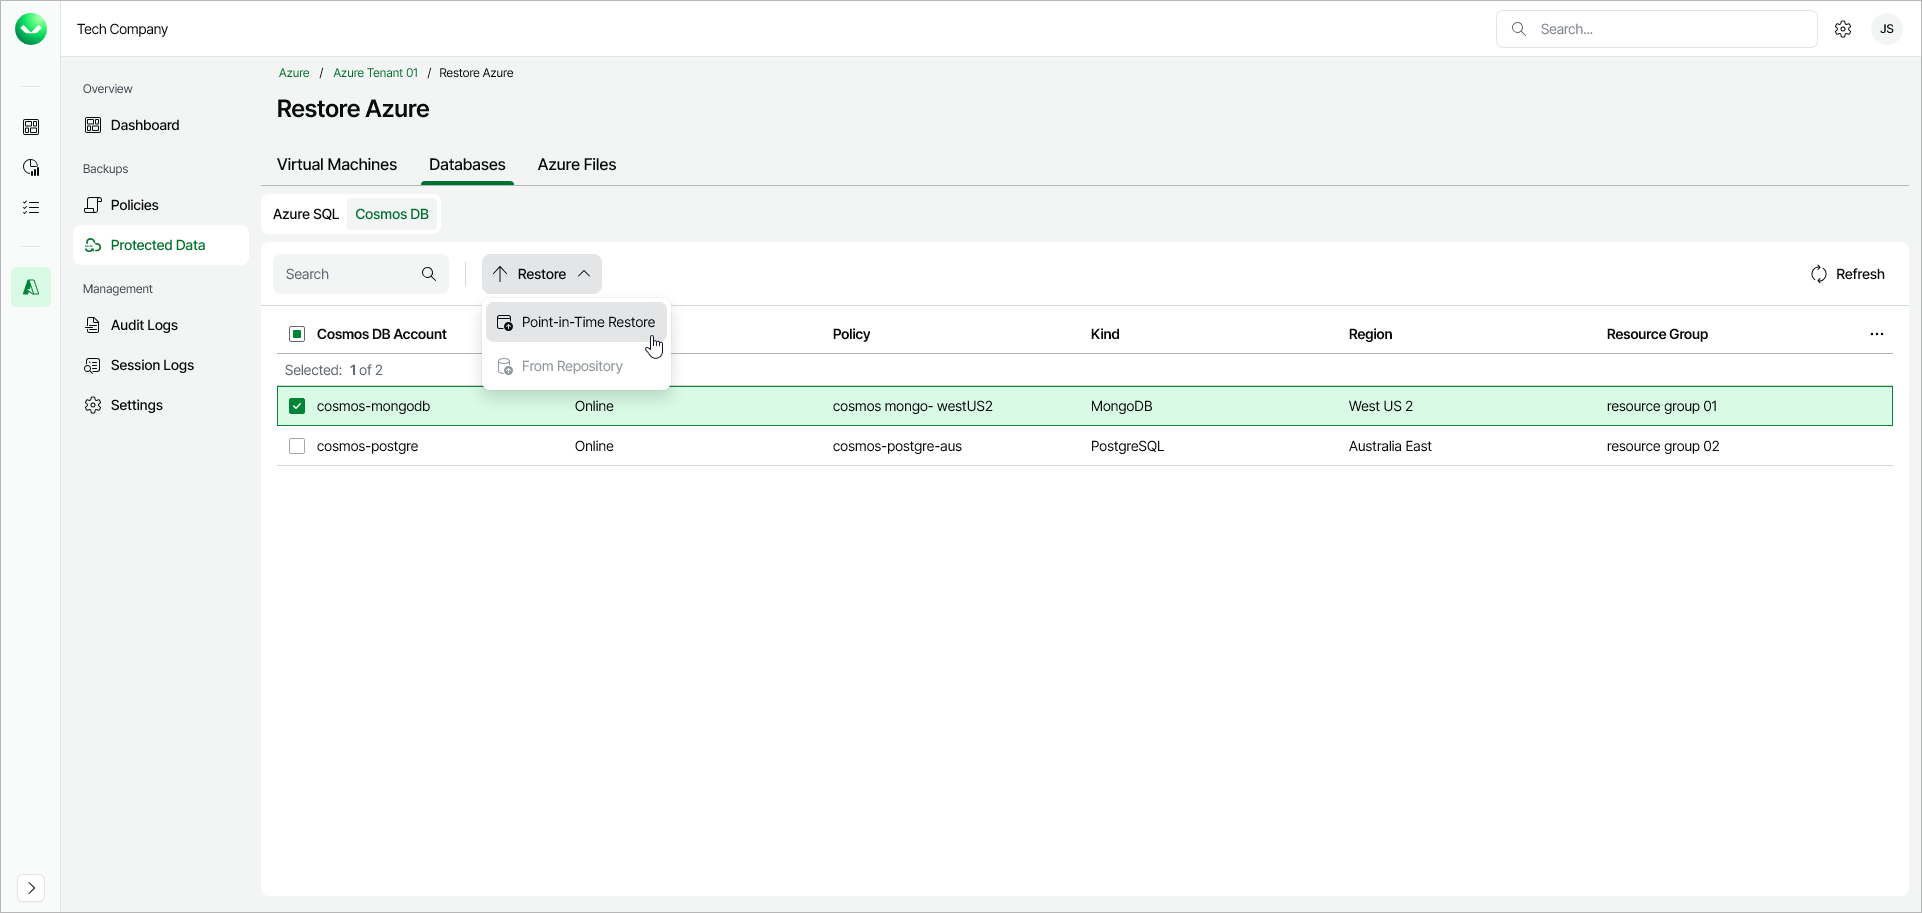
Task: Collapse the Restore dropdown button
Action: [x=542, y=274]
